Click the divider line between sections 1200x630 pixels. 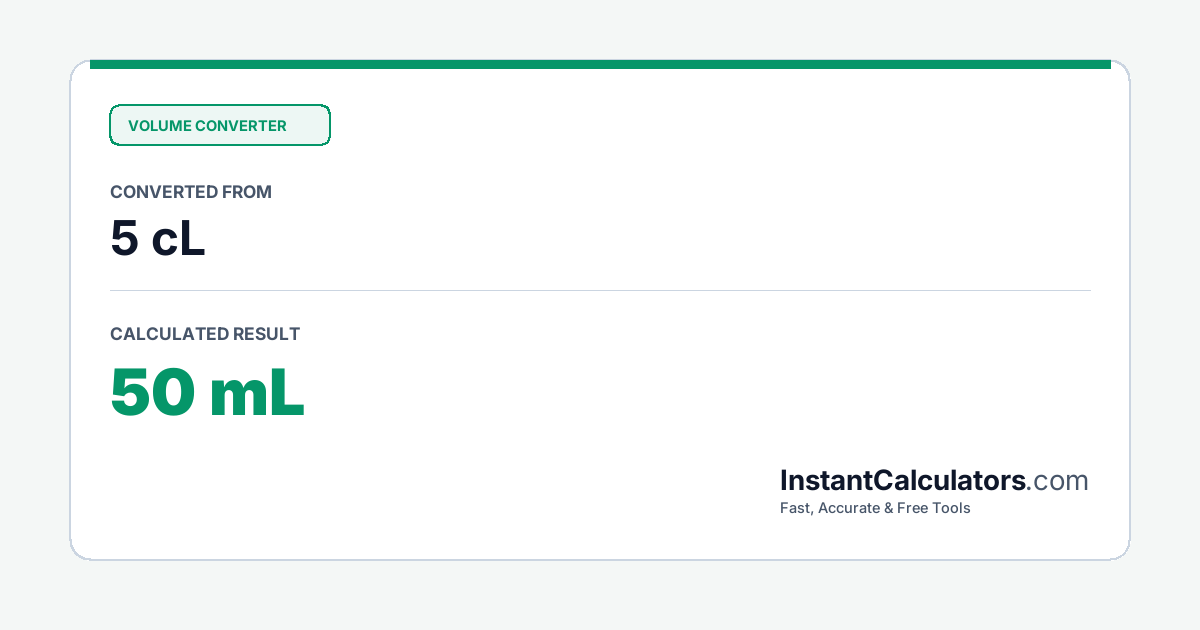600,291
